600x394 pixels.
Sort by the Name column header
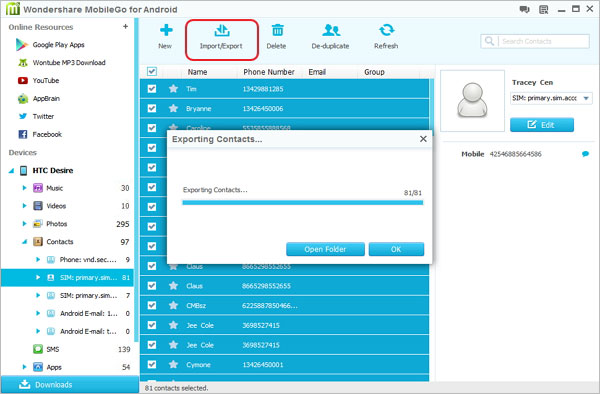(197, 72)
